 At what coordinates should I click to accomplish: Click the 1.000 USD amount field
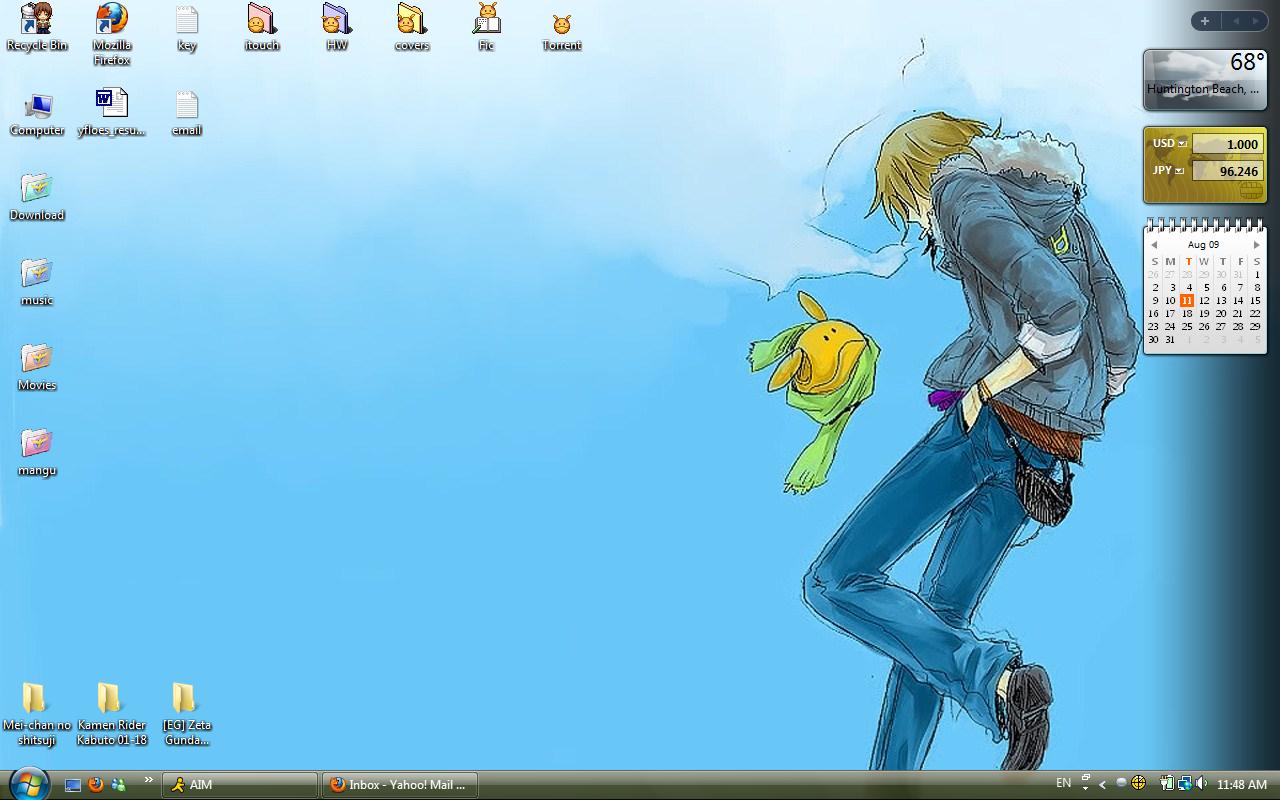point(1227,144)
